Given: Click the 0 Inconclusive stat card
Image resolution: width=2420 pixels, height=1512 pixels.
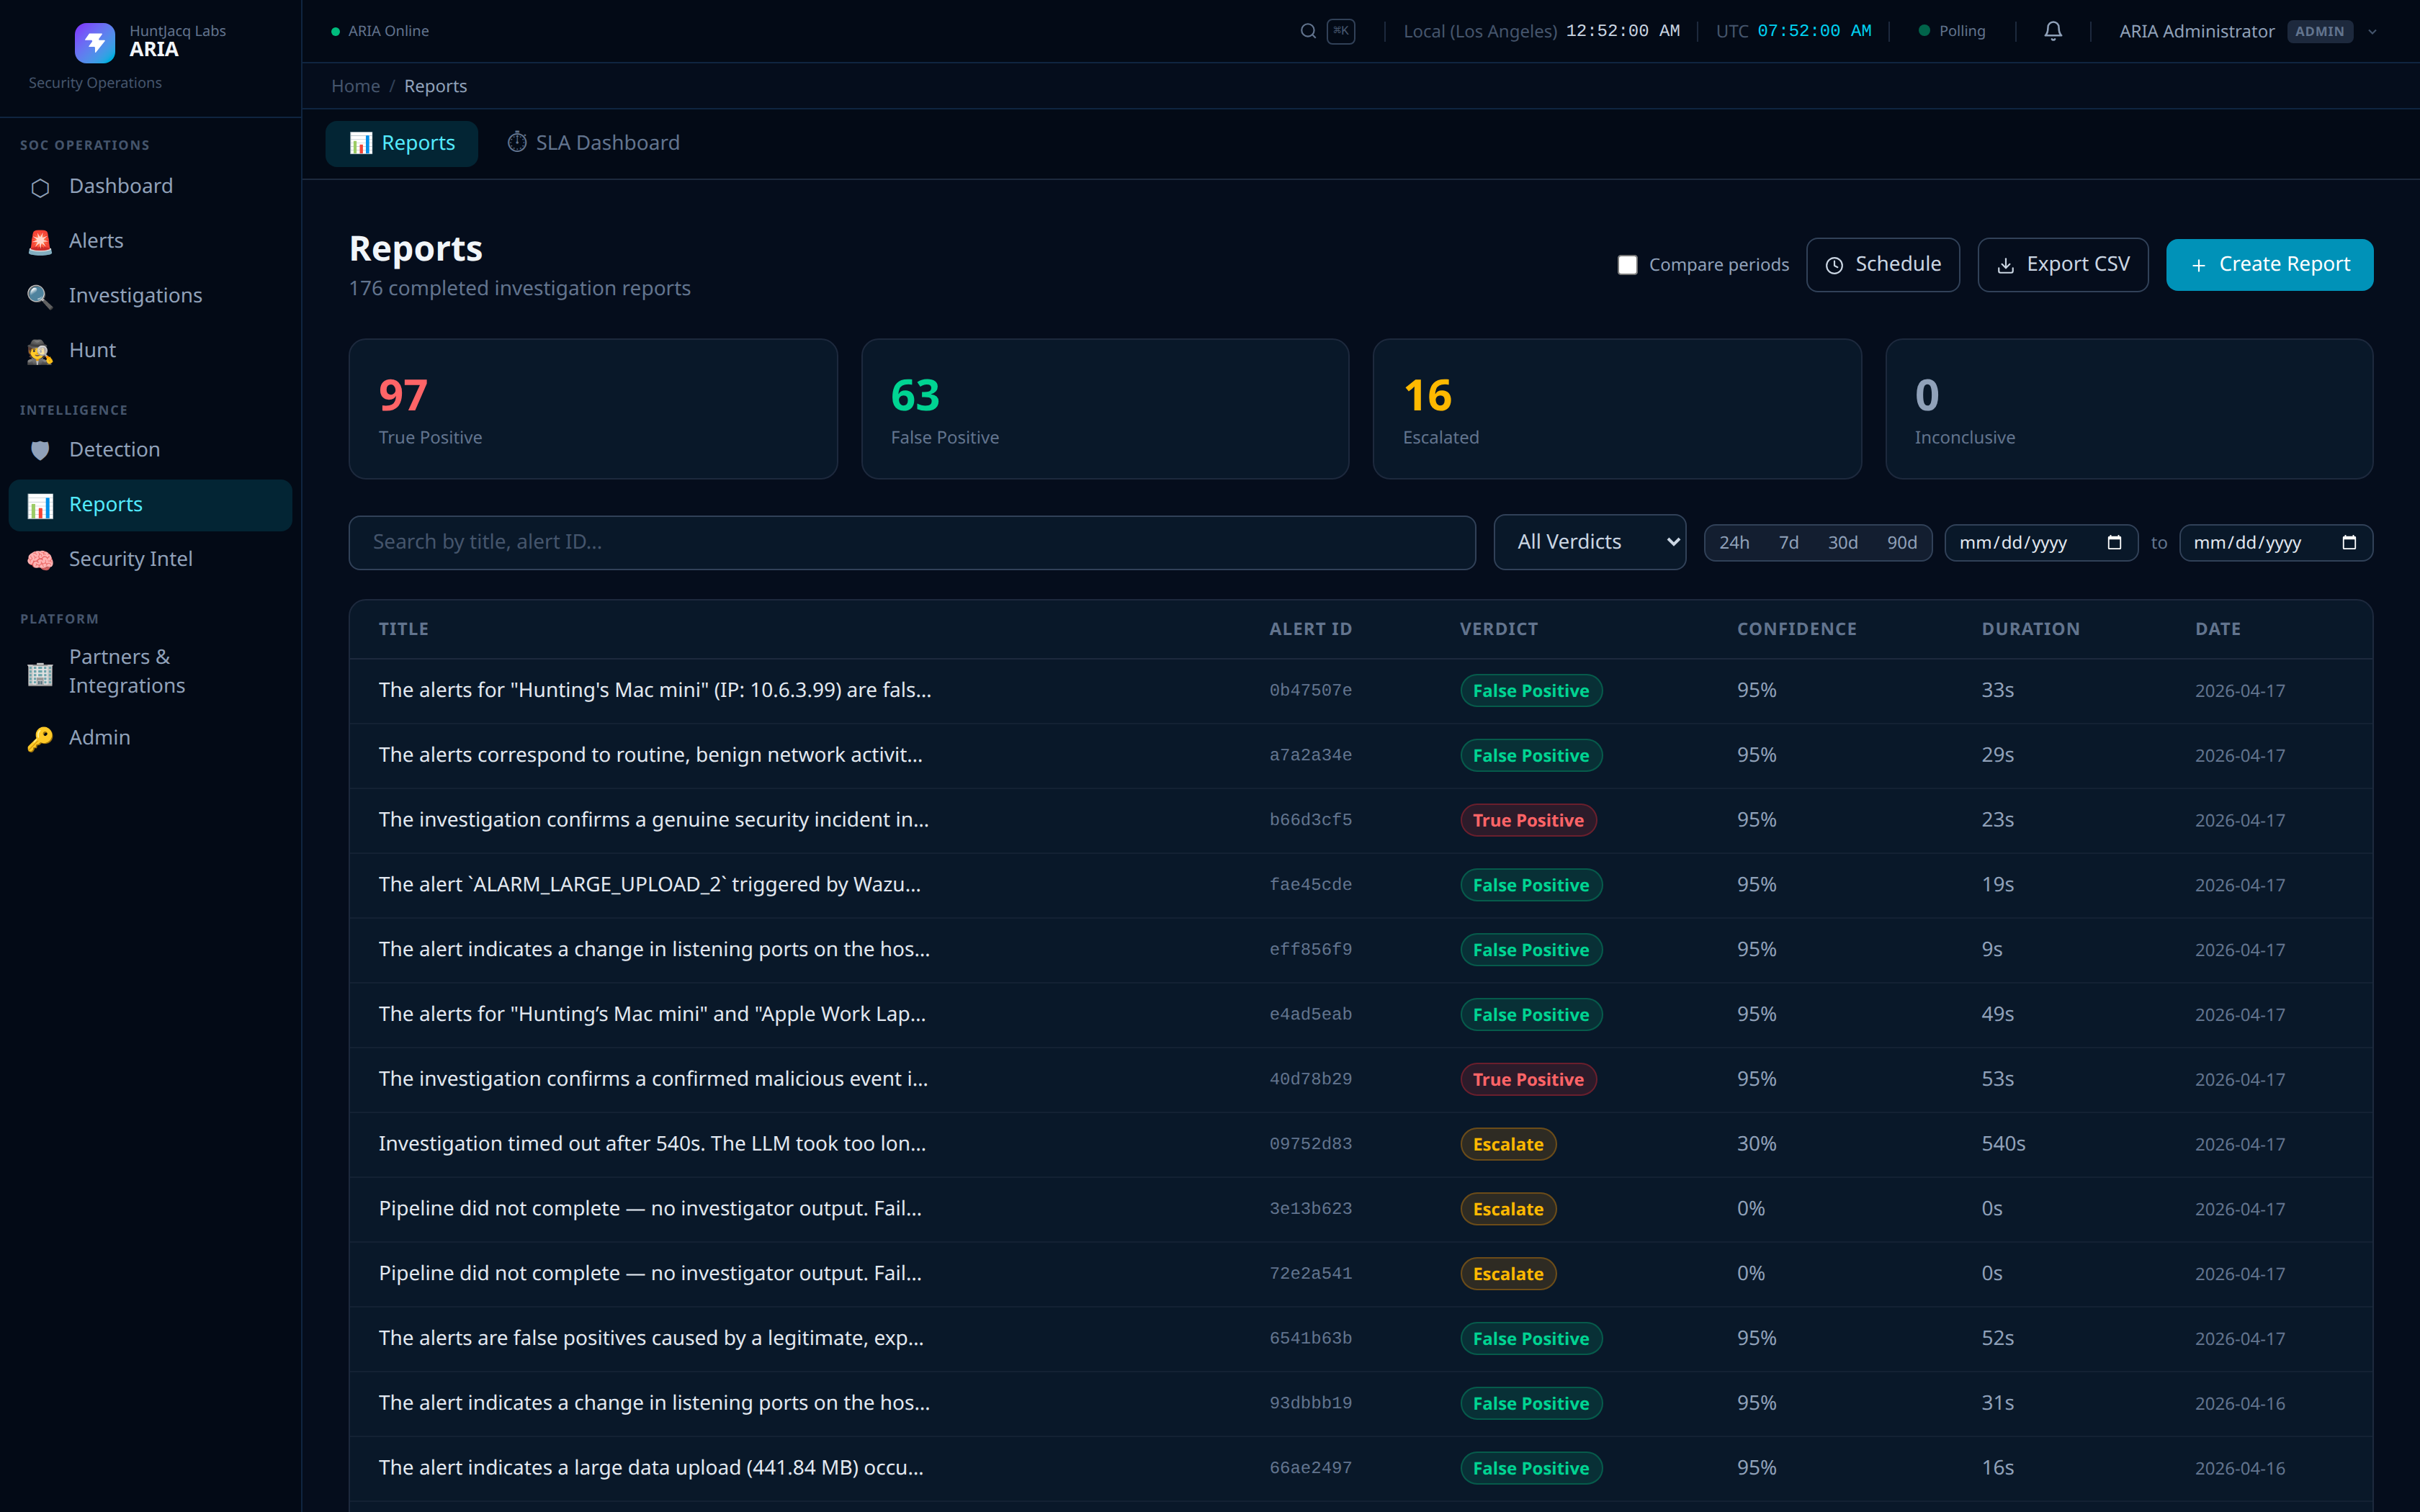Looking at the screenshot, I should click(2128, 409).
